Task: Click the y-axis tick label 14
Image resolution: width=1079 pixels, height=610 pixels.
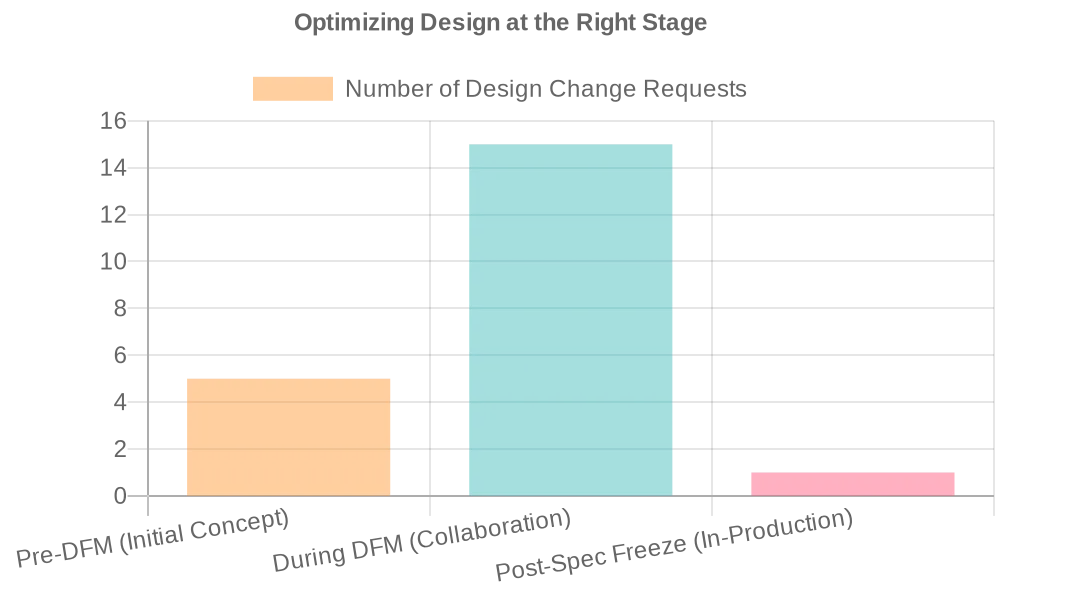Action: coord(113,168)
